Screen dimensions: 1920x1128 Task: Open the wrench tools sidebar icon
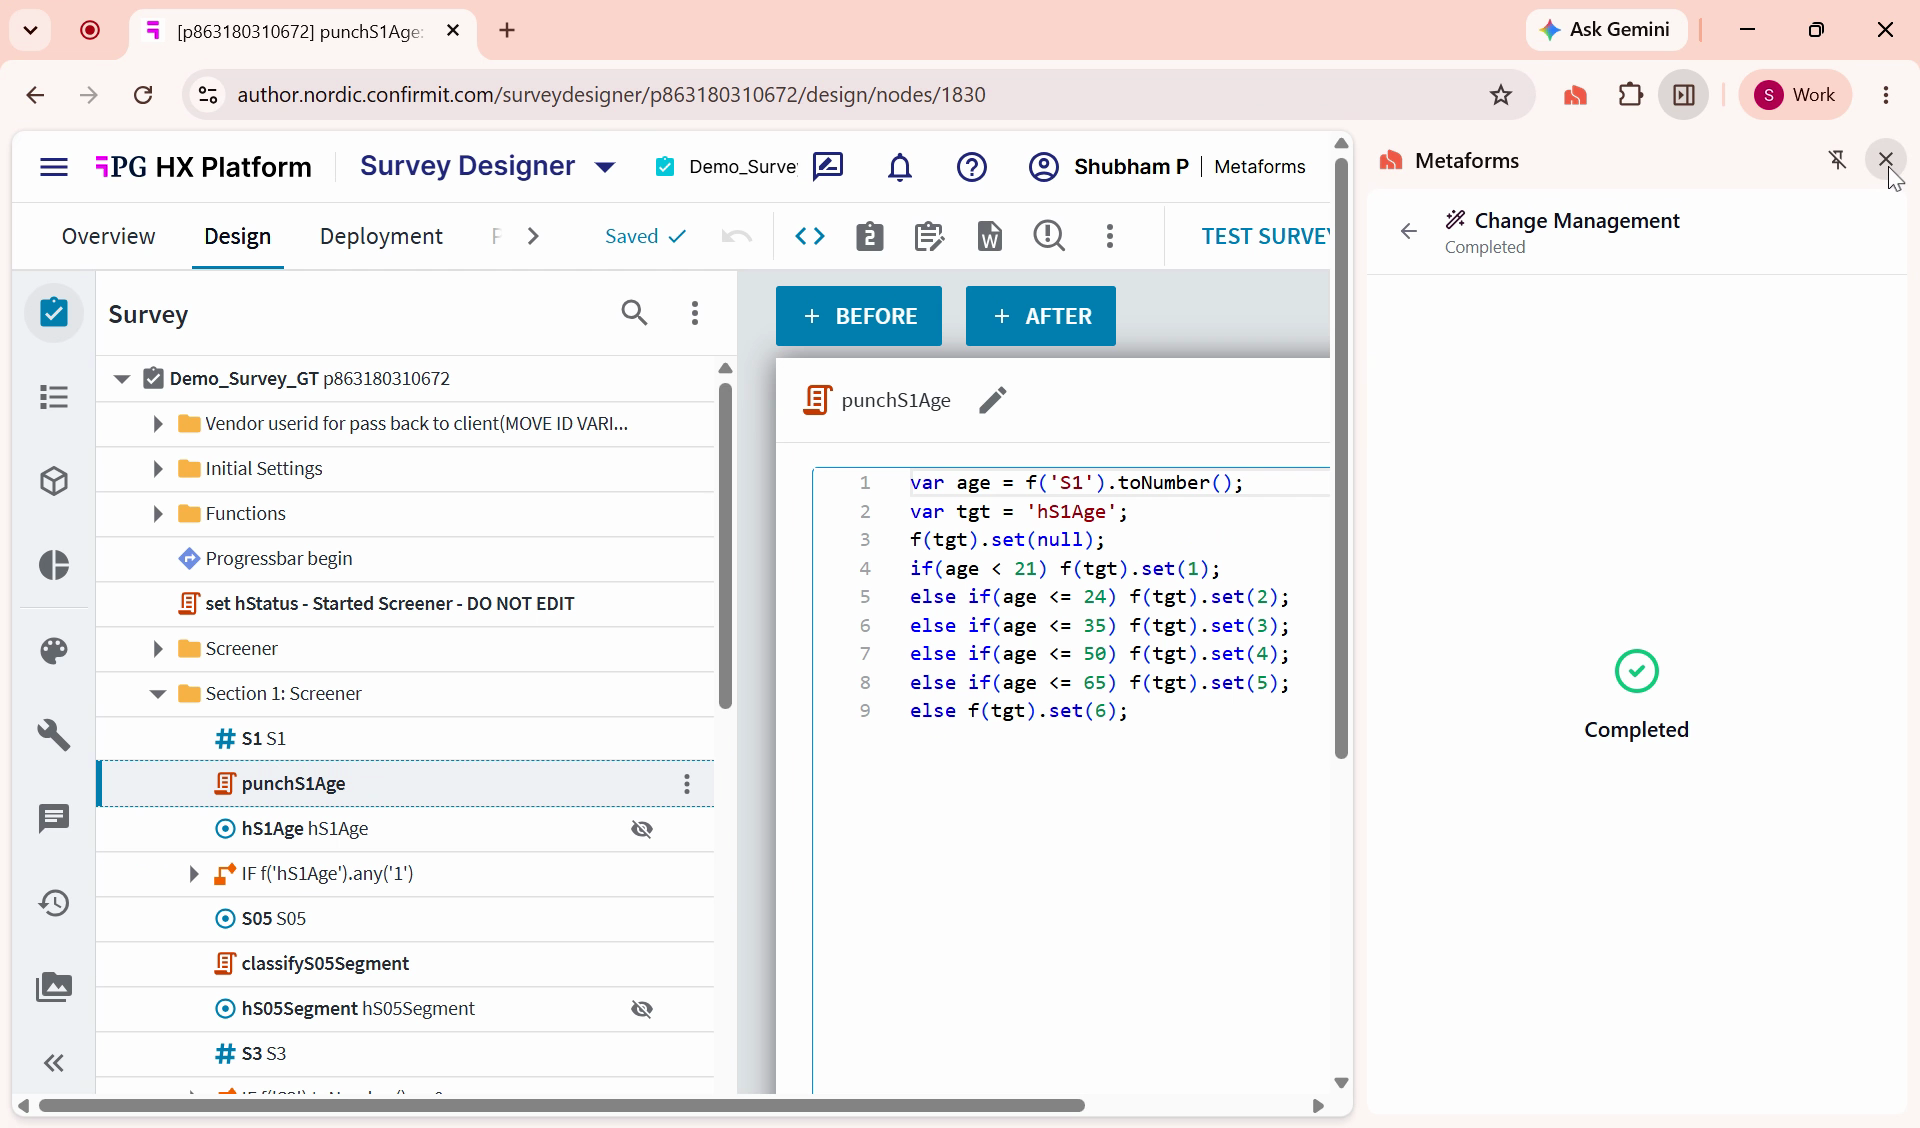click(54, 735)
